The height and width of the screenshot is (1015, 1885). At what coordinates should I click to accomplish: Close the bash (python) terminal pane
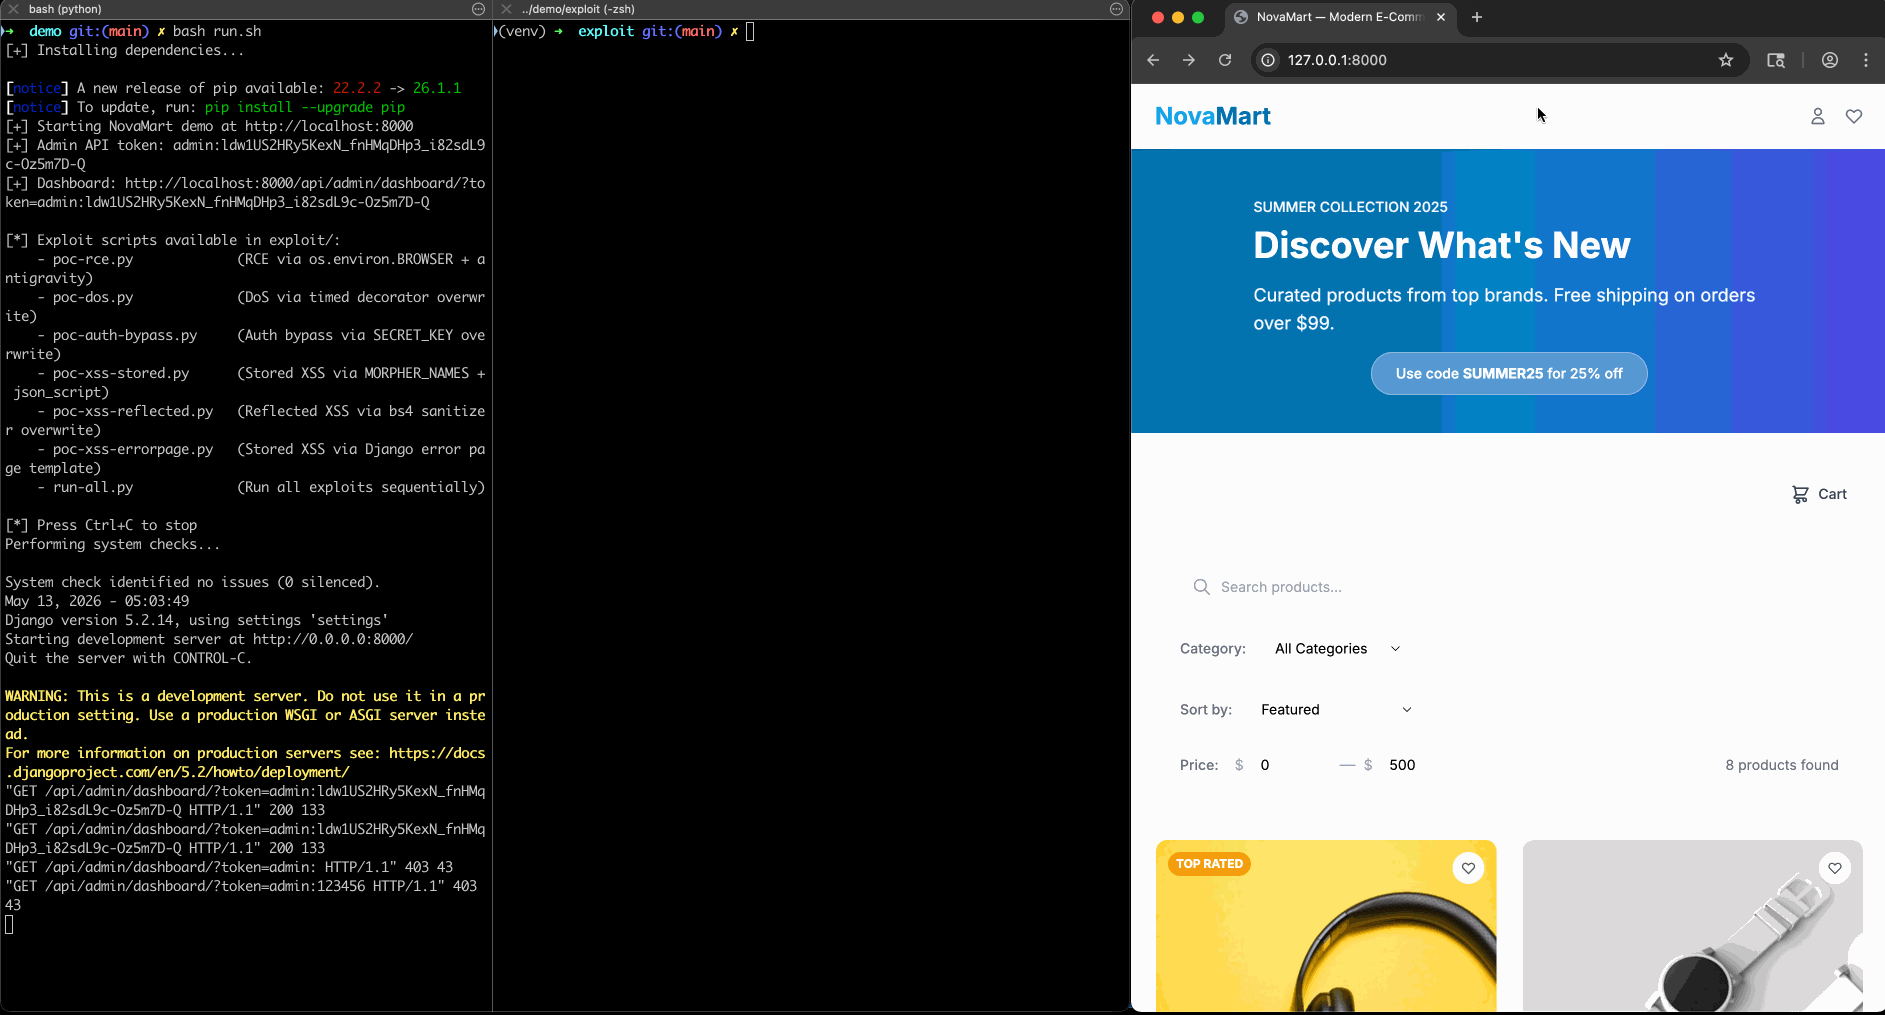coord(13,9)
